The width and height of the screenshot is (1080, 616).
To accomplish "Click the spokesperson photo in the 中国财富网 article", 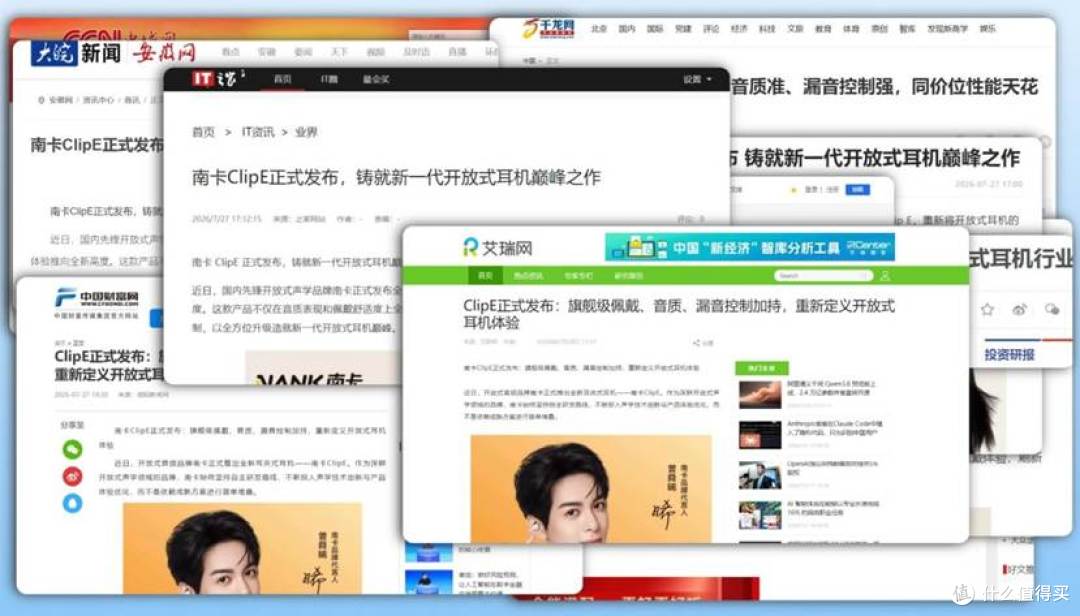I will coord(242,548).
